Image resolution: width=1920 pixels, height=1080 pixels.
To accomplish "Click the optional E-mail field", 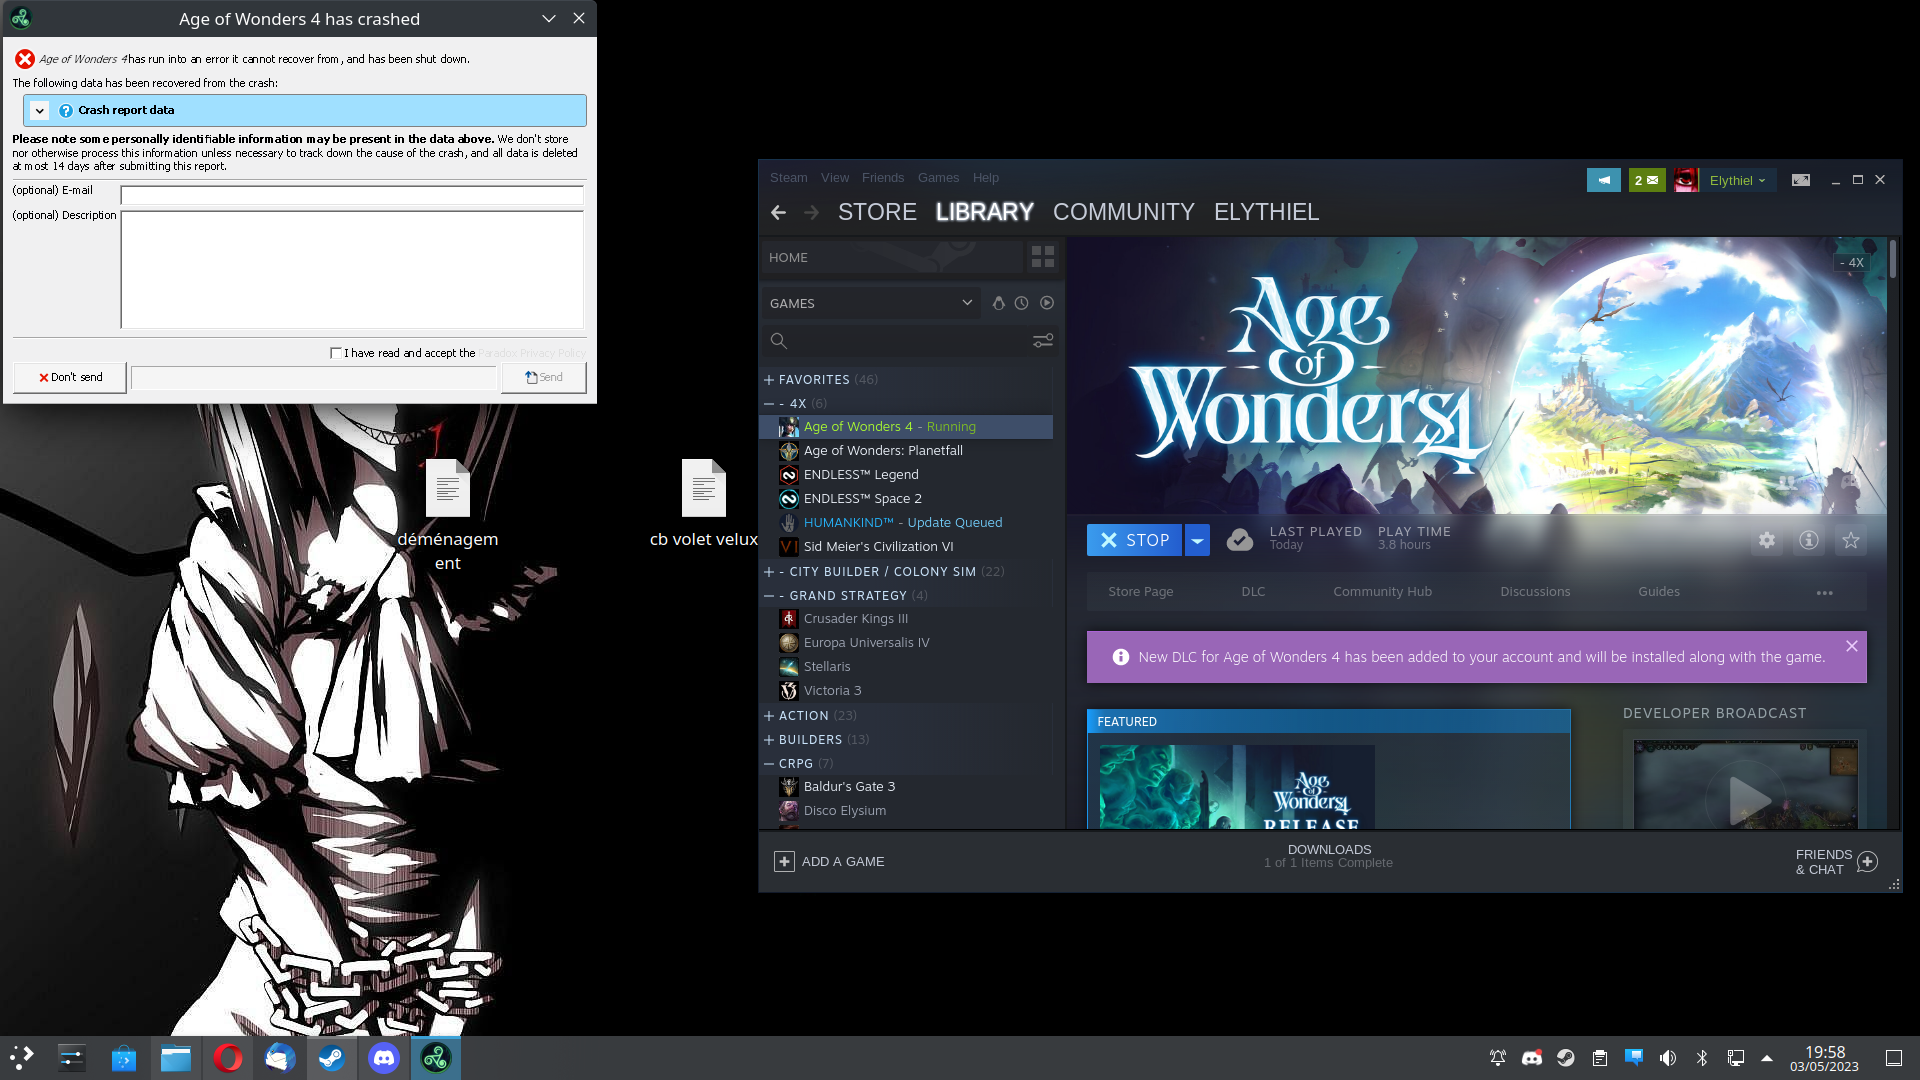I will pyautogui.click(x=352, y=195).
